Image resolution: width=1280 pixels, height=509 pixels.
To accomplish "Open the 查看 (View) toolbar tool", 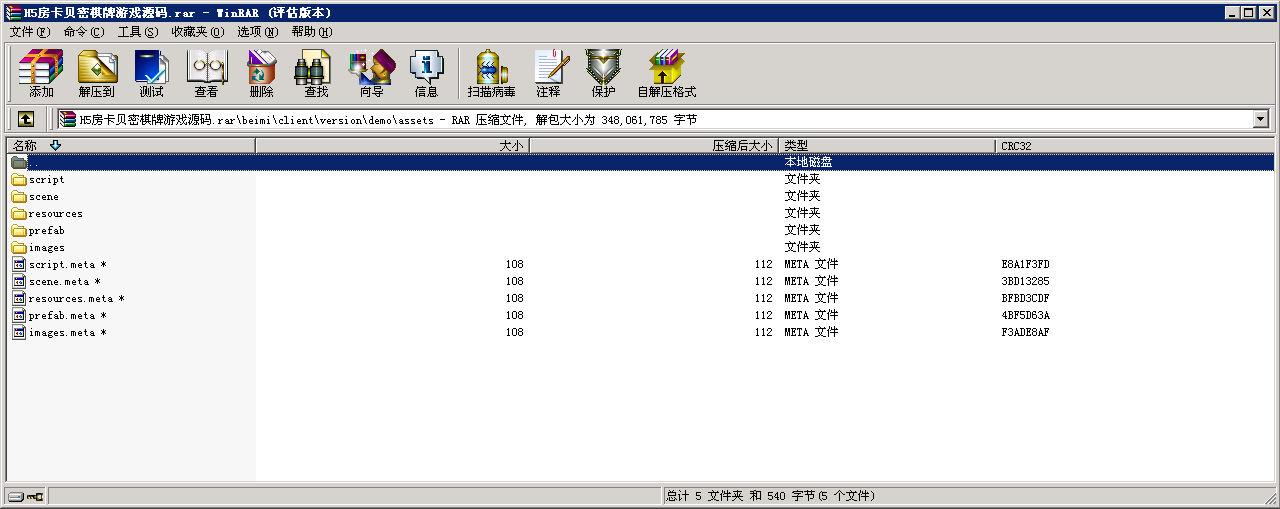I will tap(207, 74).
